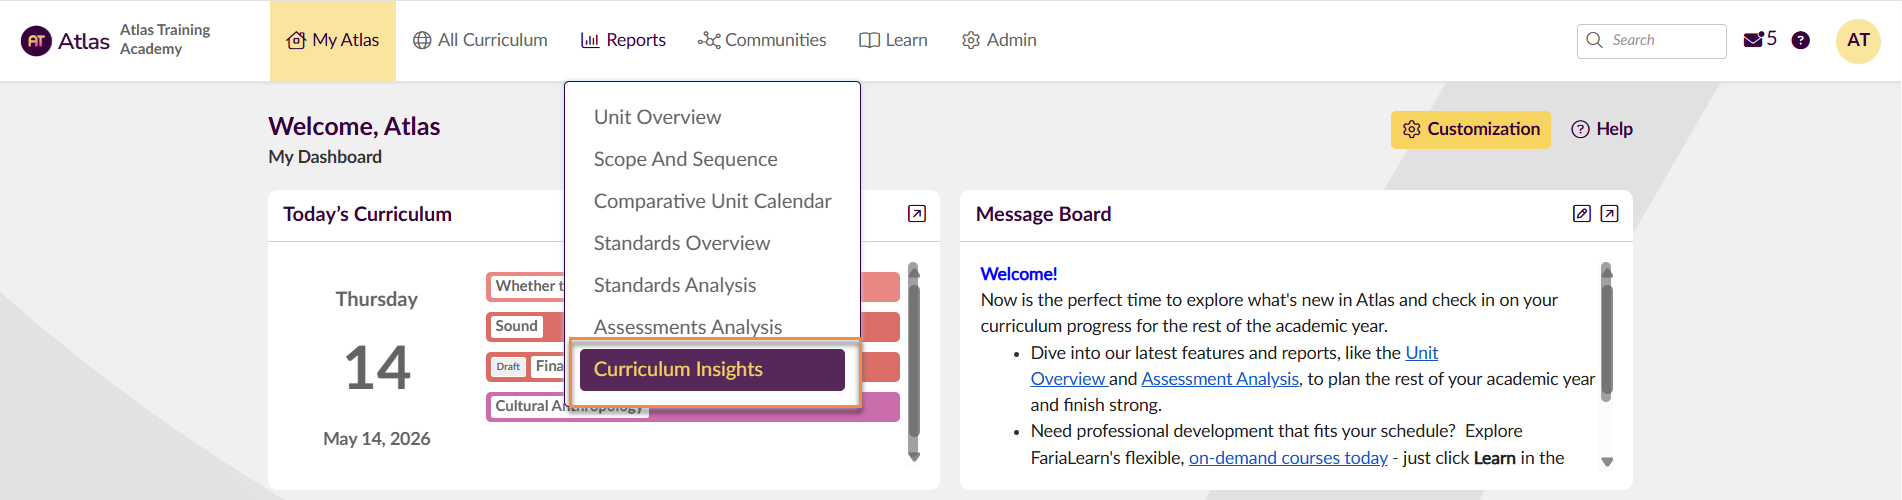Click the Atlas logo icon
Viewport: 1902px width, 500px height.
[x=36, y=41]
